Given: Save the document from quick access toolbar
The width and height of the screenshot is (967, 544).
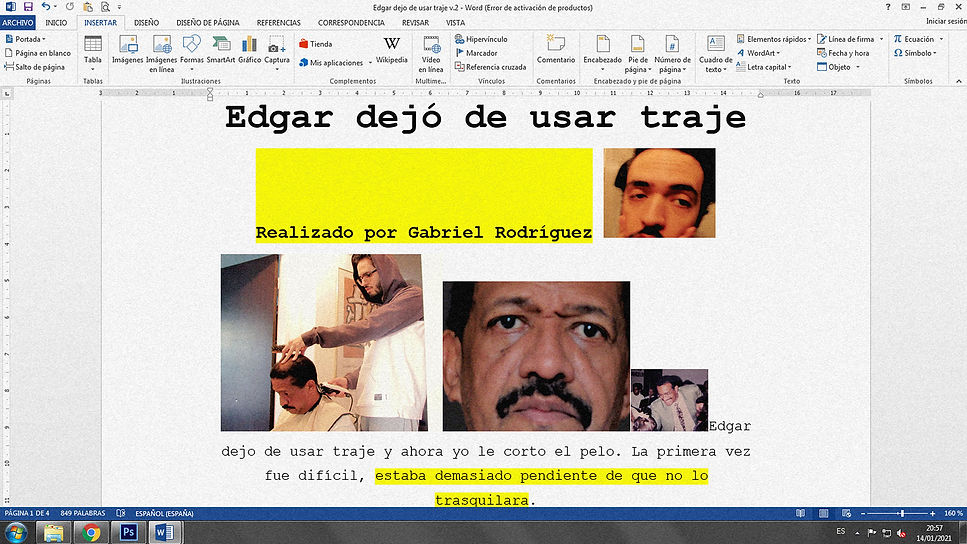Looking at the screenshot, I should click(x=28, y=7).
